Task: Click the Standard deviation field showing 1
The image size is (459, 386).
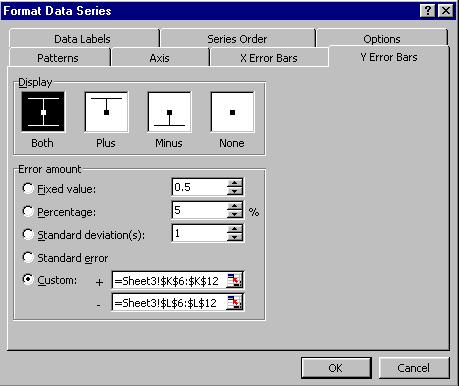Action: pyautogui.click(x=199, y=233)
